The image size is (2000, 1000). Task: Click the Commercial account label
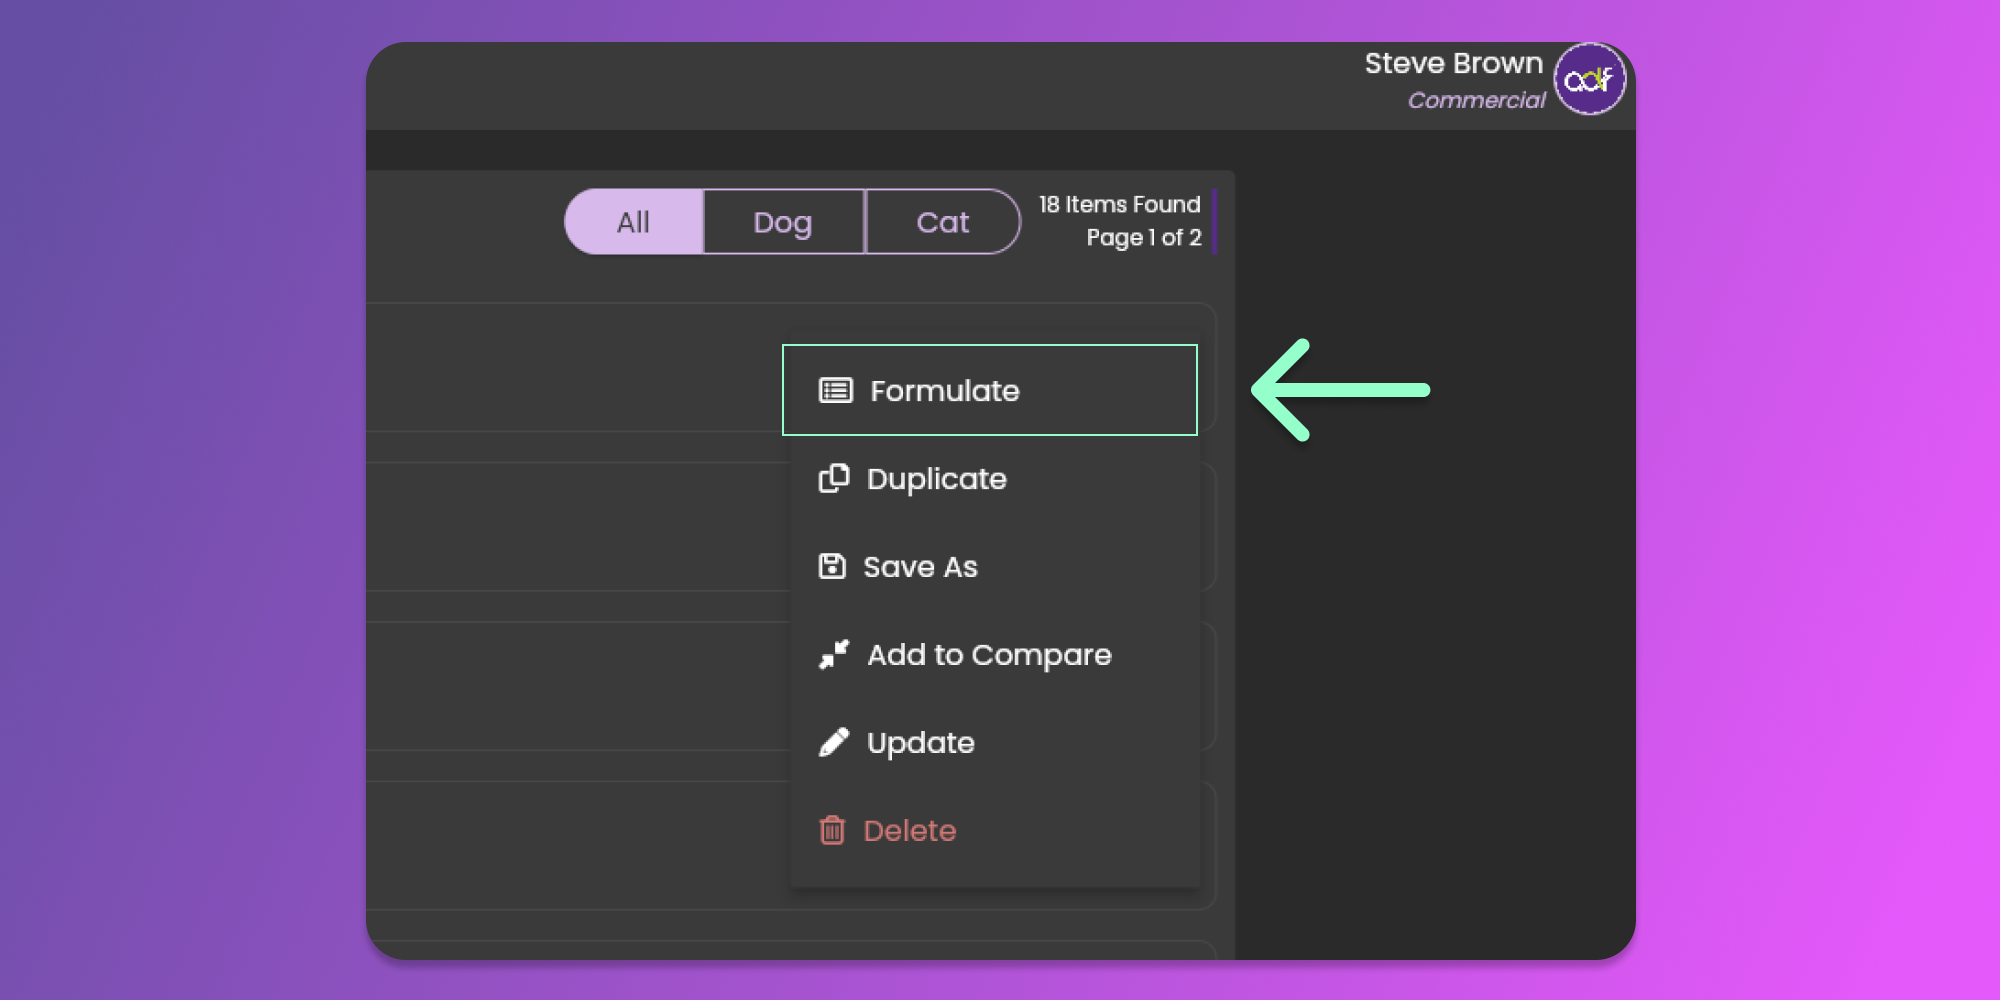[1476, 100]
